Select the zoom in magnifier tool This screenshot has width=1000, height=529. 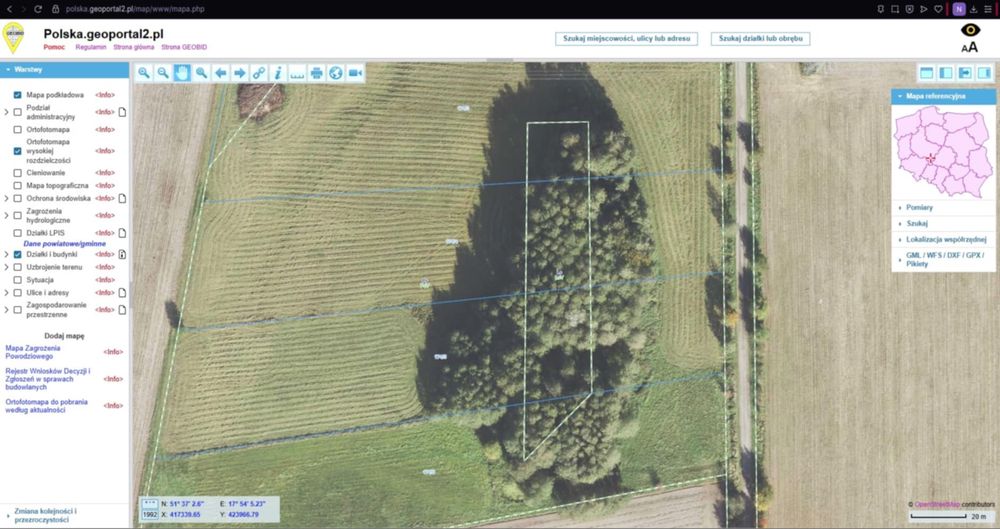[x=144, y=73]
